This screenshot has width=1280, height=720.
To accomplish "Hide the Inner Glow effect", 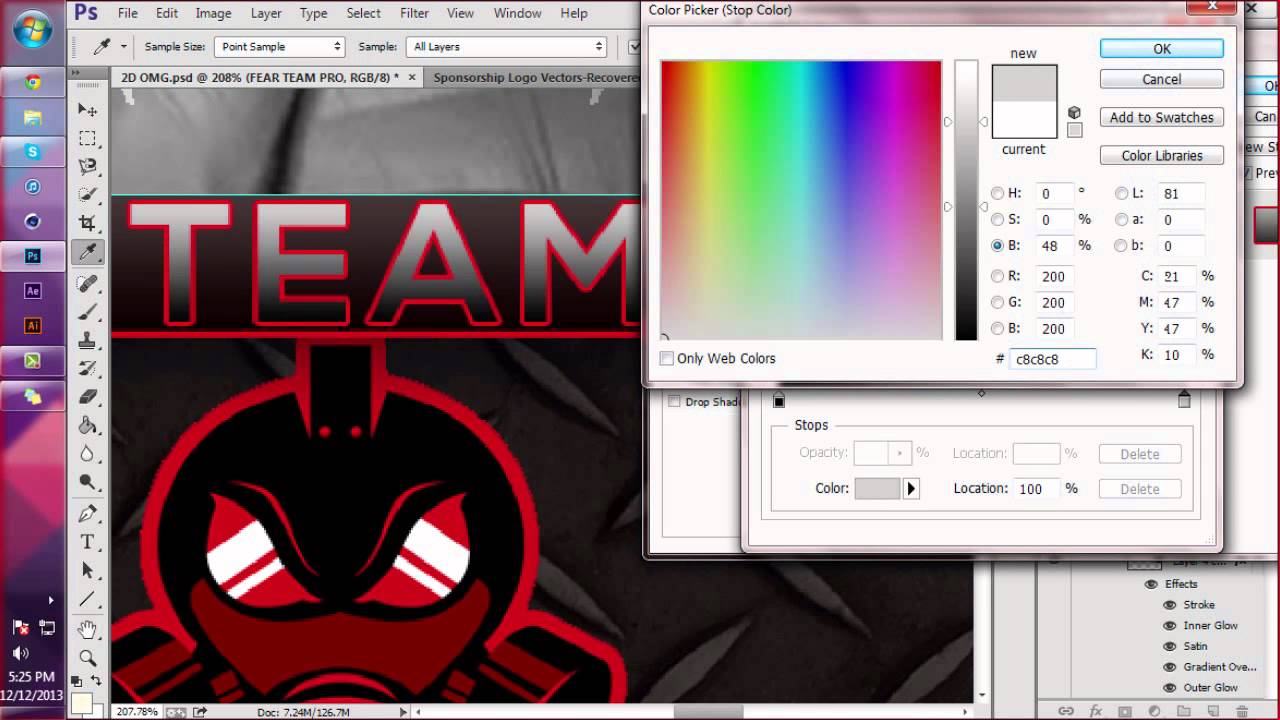I will [x=1169, y=626].
